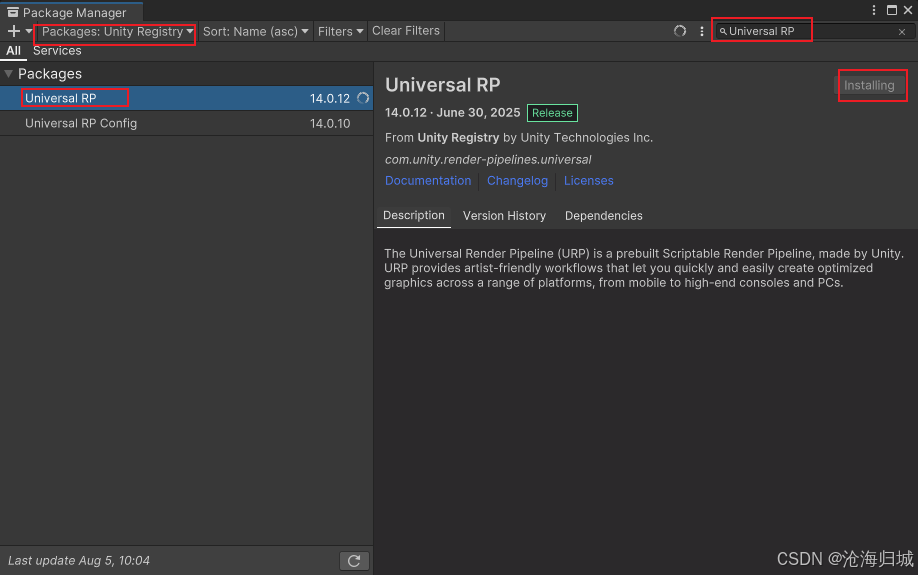Switch to the Dependencies tab
Screen dimensions: 918x575
[x=604, y=216]
